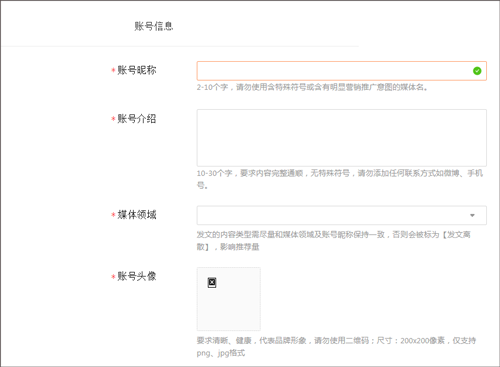Focus the 账号昵称 input field

pos(342,71)
